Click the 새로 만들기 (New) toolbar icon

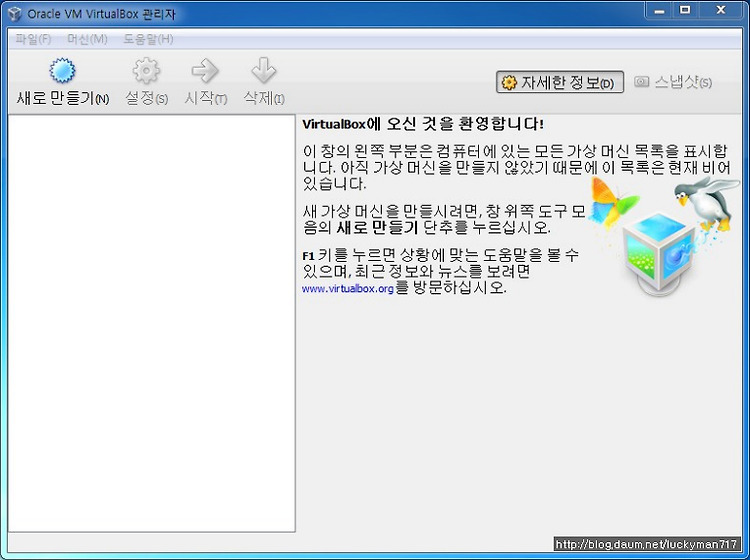tap(62, 71)
